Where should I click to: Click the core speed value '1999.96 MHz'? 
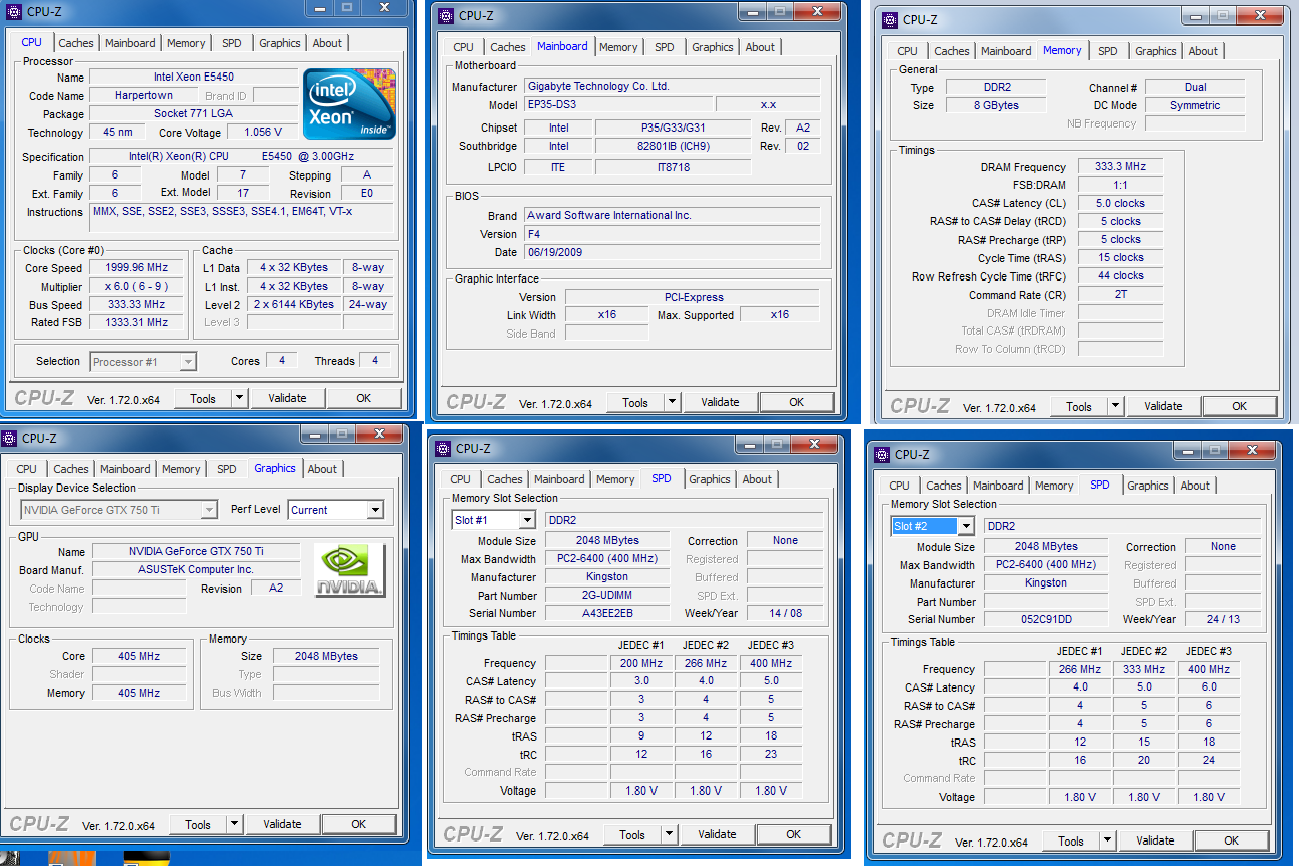click(137, 268)
